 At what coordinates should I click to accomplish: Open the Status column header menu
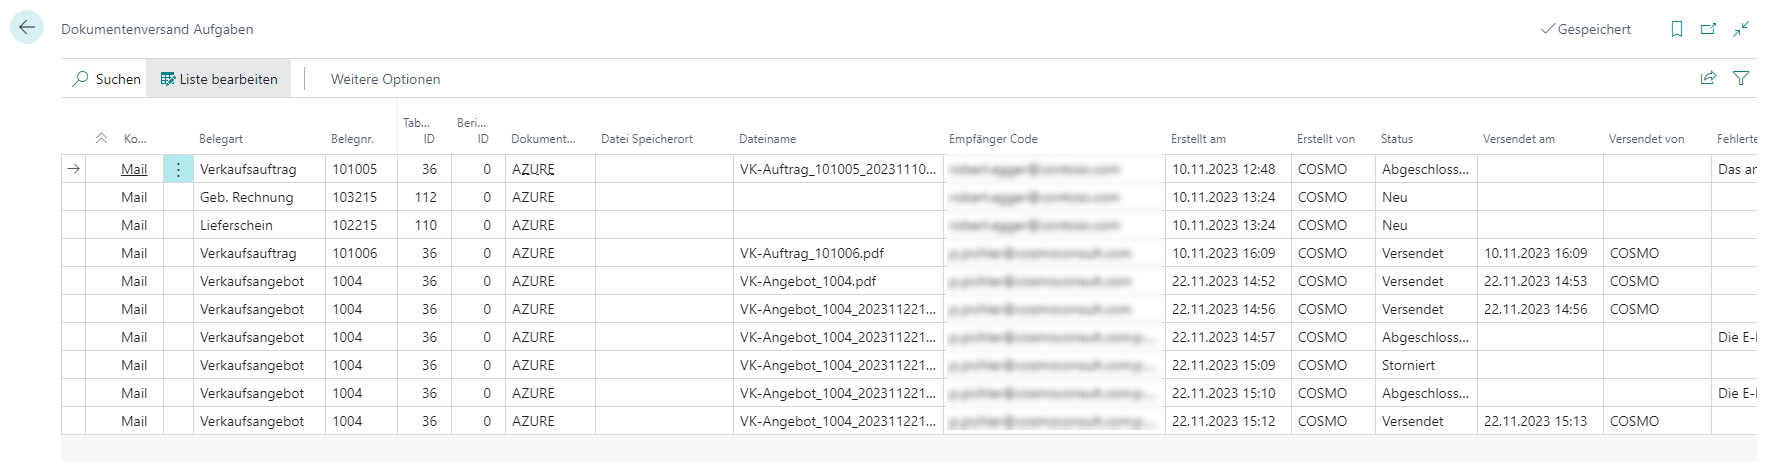coord(1397,139)
